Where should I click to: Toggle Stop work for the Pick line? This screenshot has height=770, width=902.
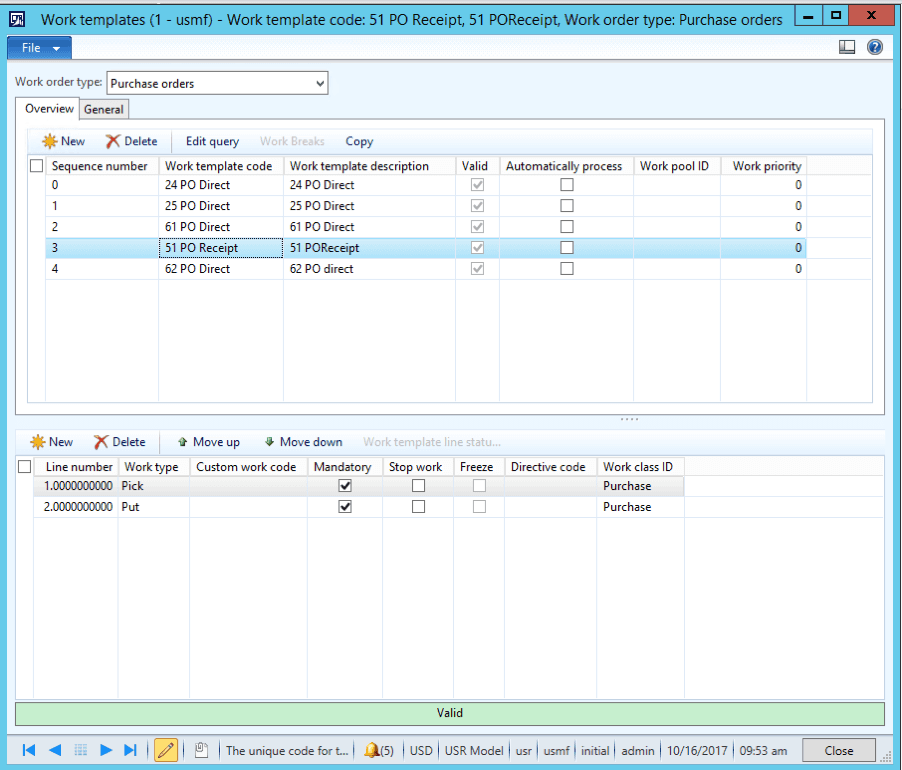tap(418, 486)
